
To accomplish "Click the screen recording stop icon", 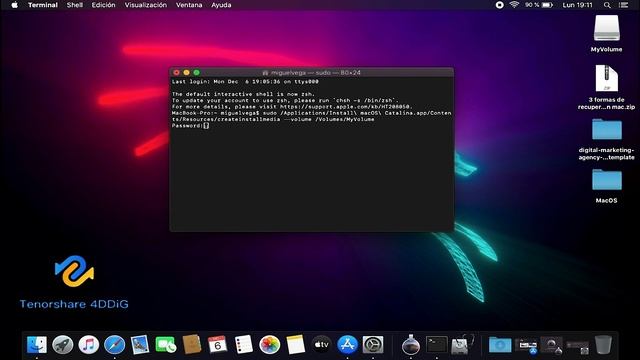I will [499, 5].
